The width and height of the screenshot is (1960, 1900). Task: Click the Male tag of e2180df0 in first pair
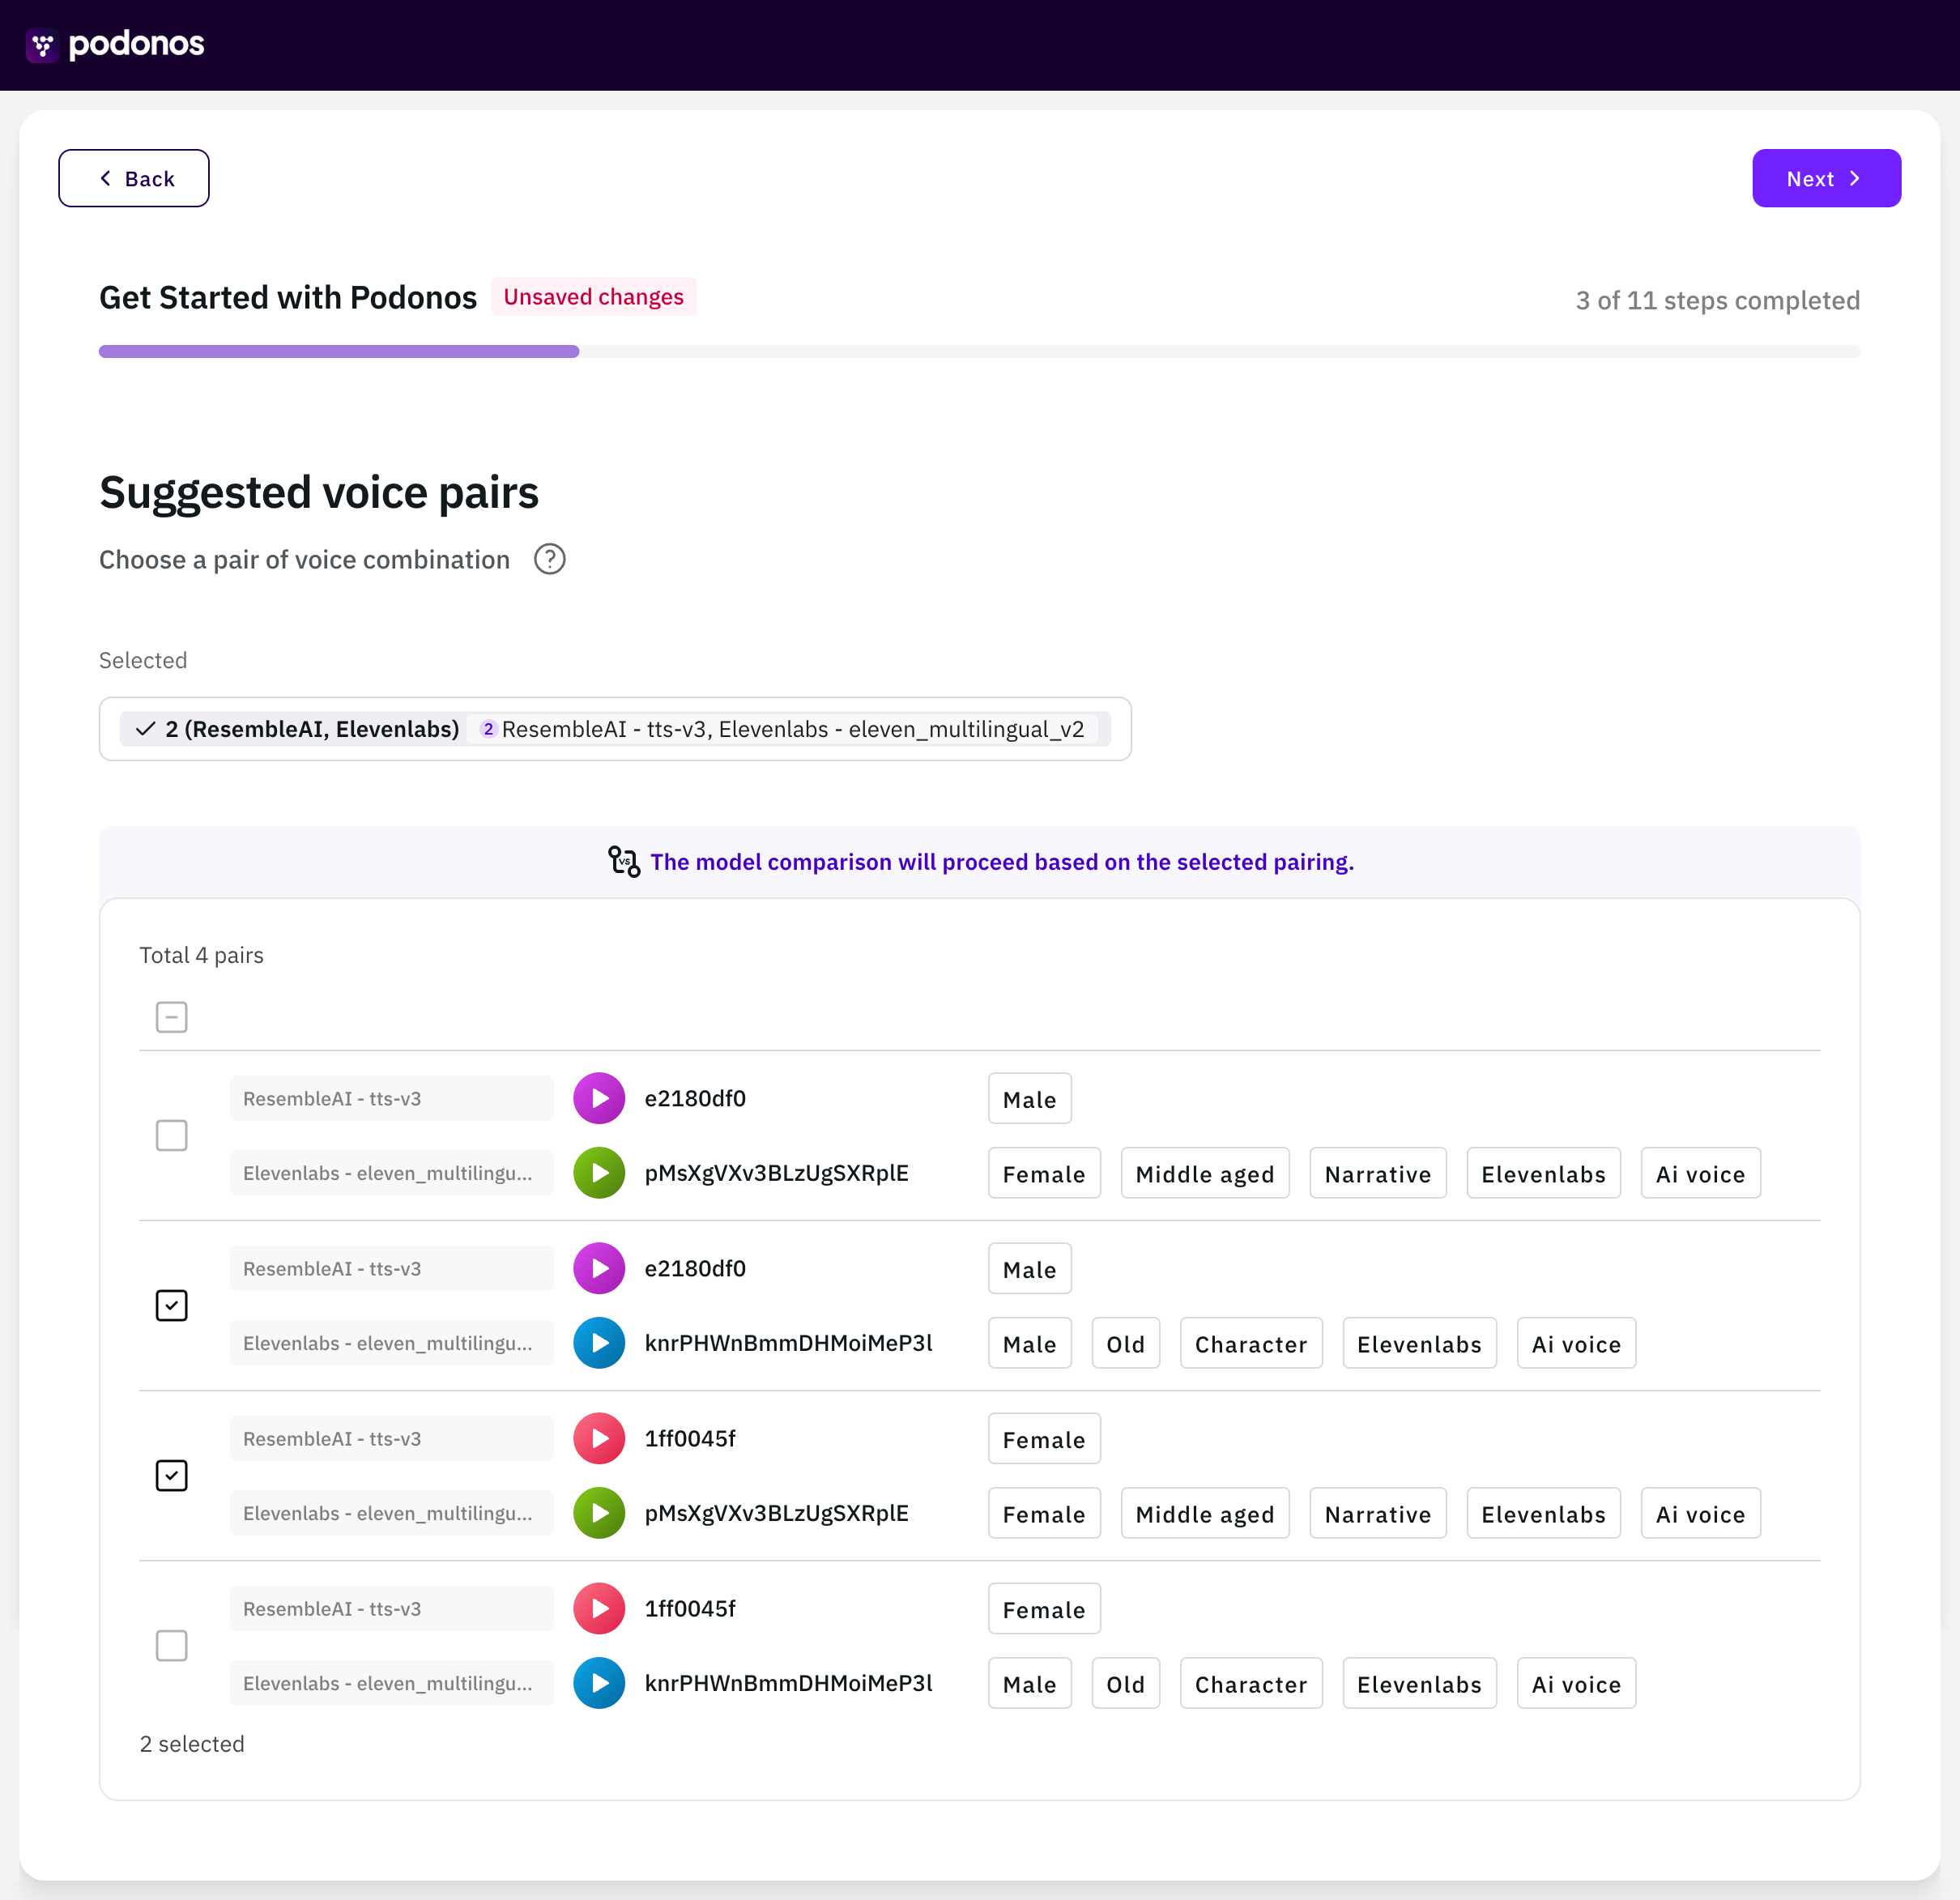click(x=1030, y=1099)
